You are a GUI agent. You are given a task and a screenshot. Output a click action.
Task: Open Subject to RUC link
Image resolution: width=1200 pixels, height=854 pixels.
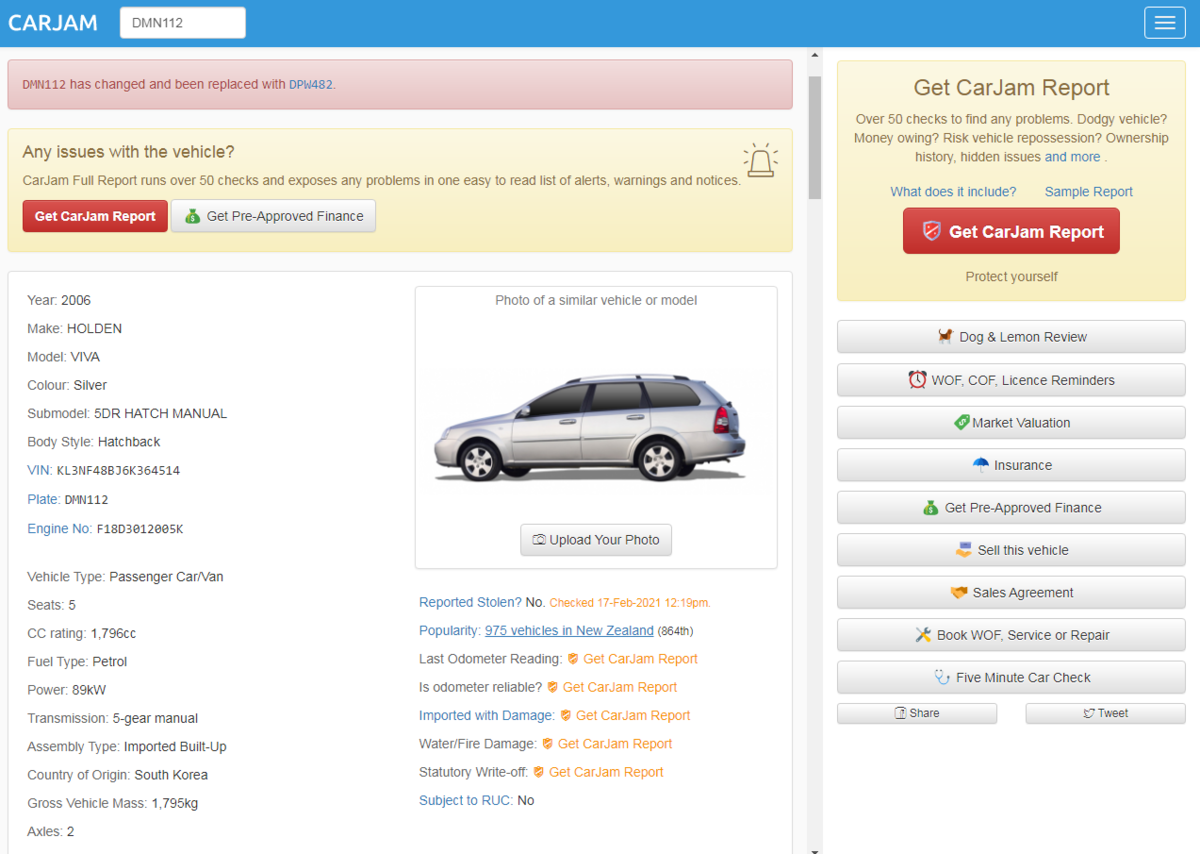[x=465, y=800]
